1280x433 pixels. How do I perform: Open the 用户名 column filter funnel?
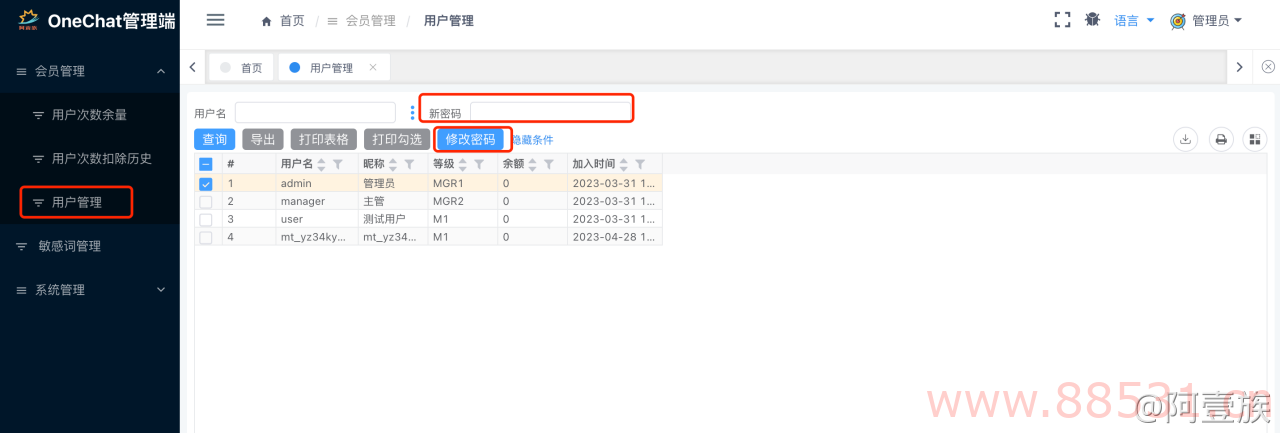338,164
